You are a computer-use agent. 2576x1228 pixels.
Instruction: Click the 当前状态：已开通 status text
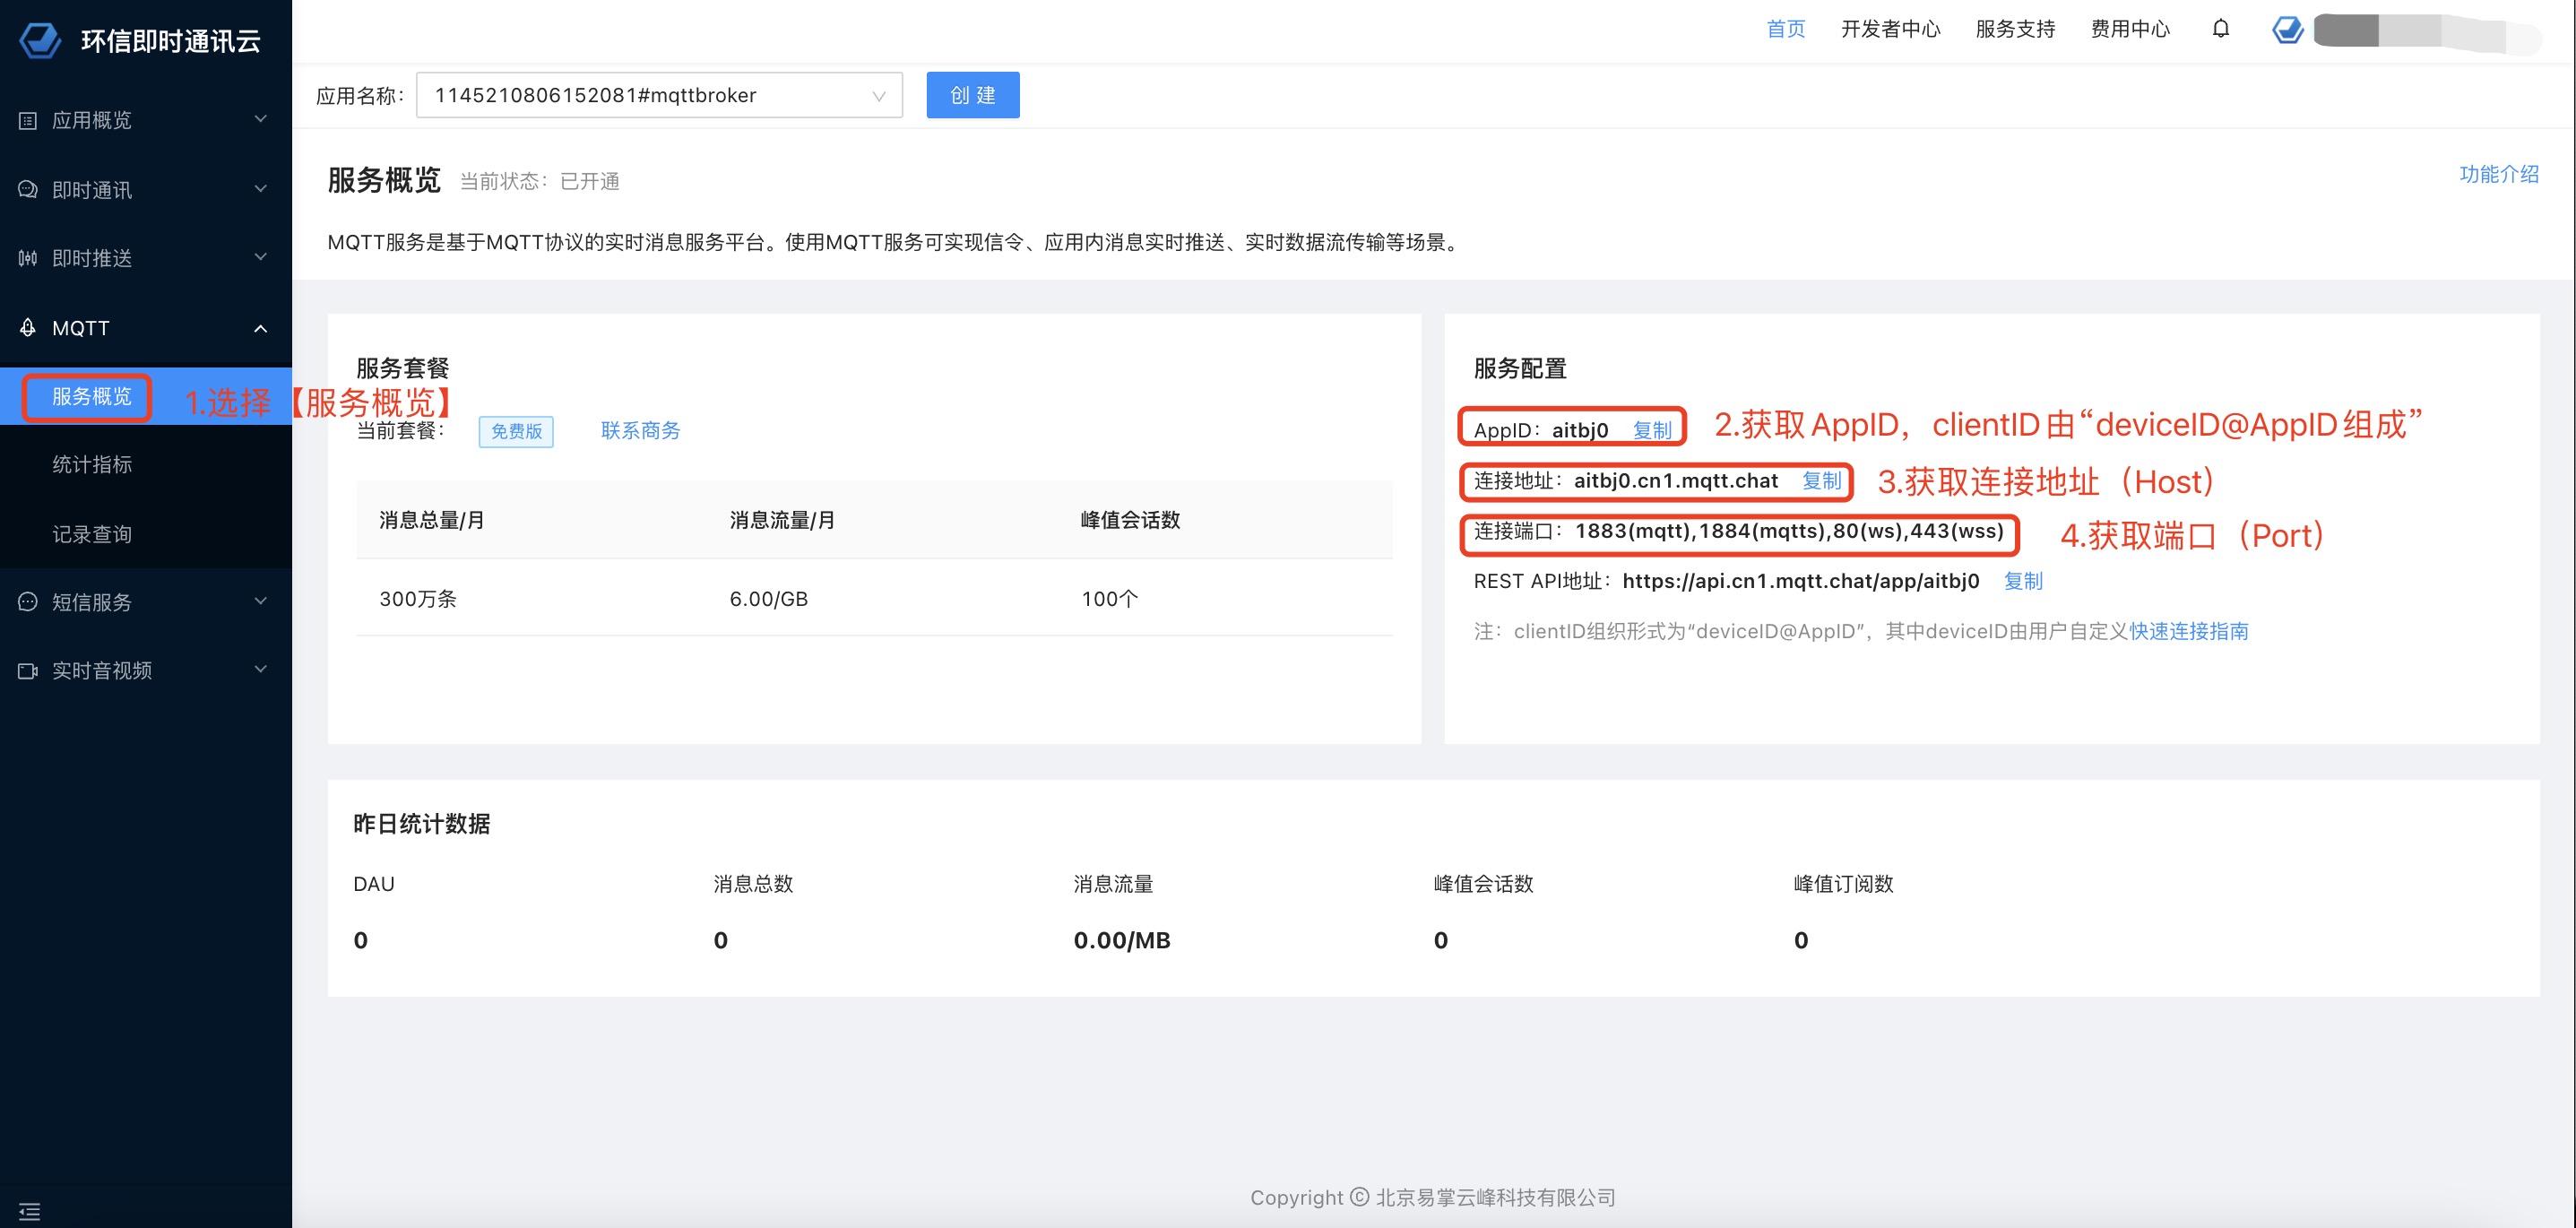coord(540,181)
